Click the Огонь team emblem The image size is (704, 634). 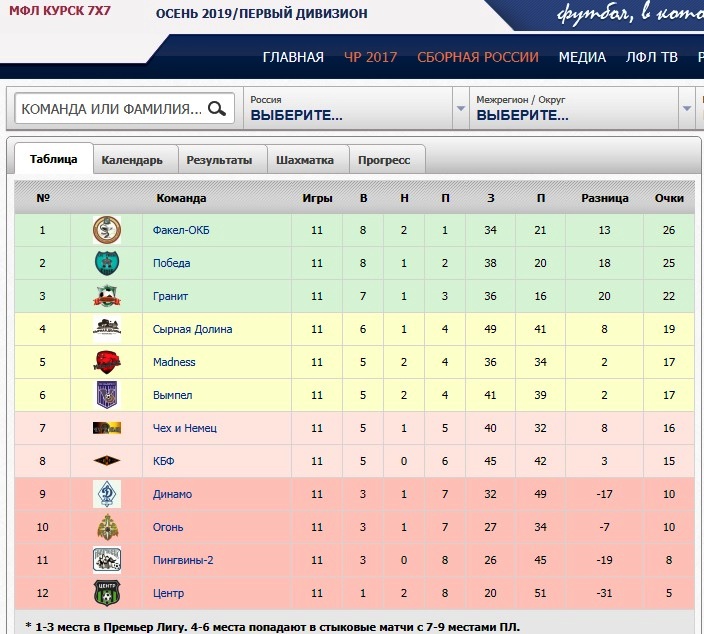coord(107,527)
